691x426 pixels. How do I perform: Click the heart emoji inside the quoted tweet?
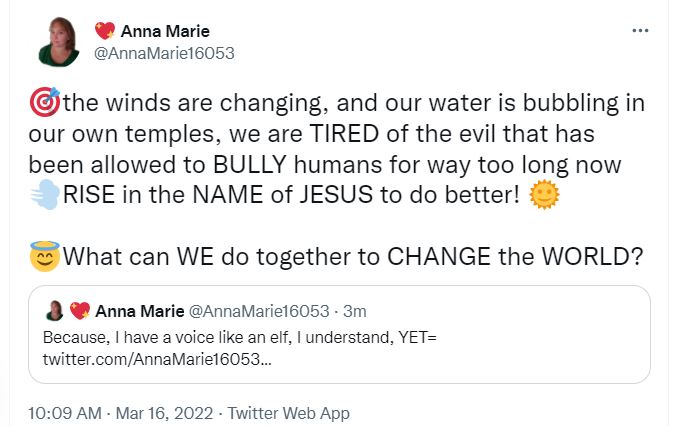pyautogui.click(x=79, y=311)
